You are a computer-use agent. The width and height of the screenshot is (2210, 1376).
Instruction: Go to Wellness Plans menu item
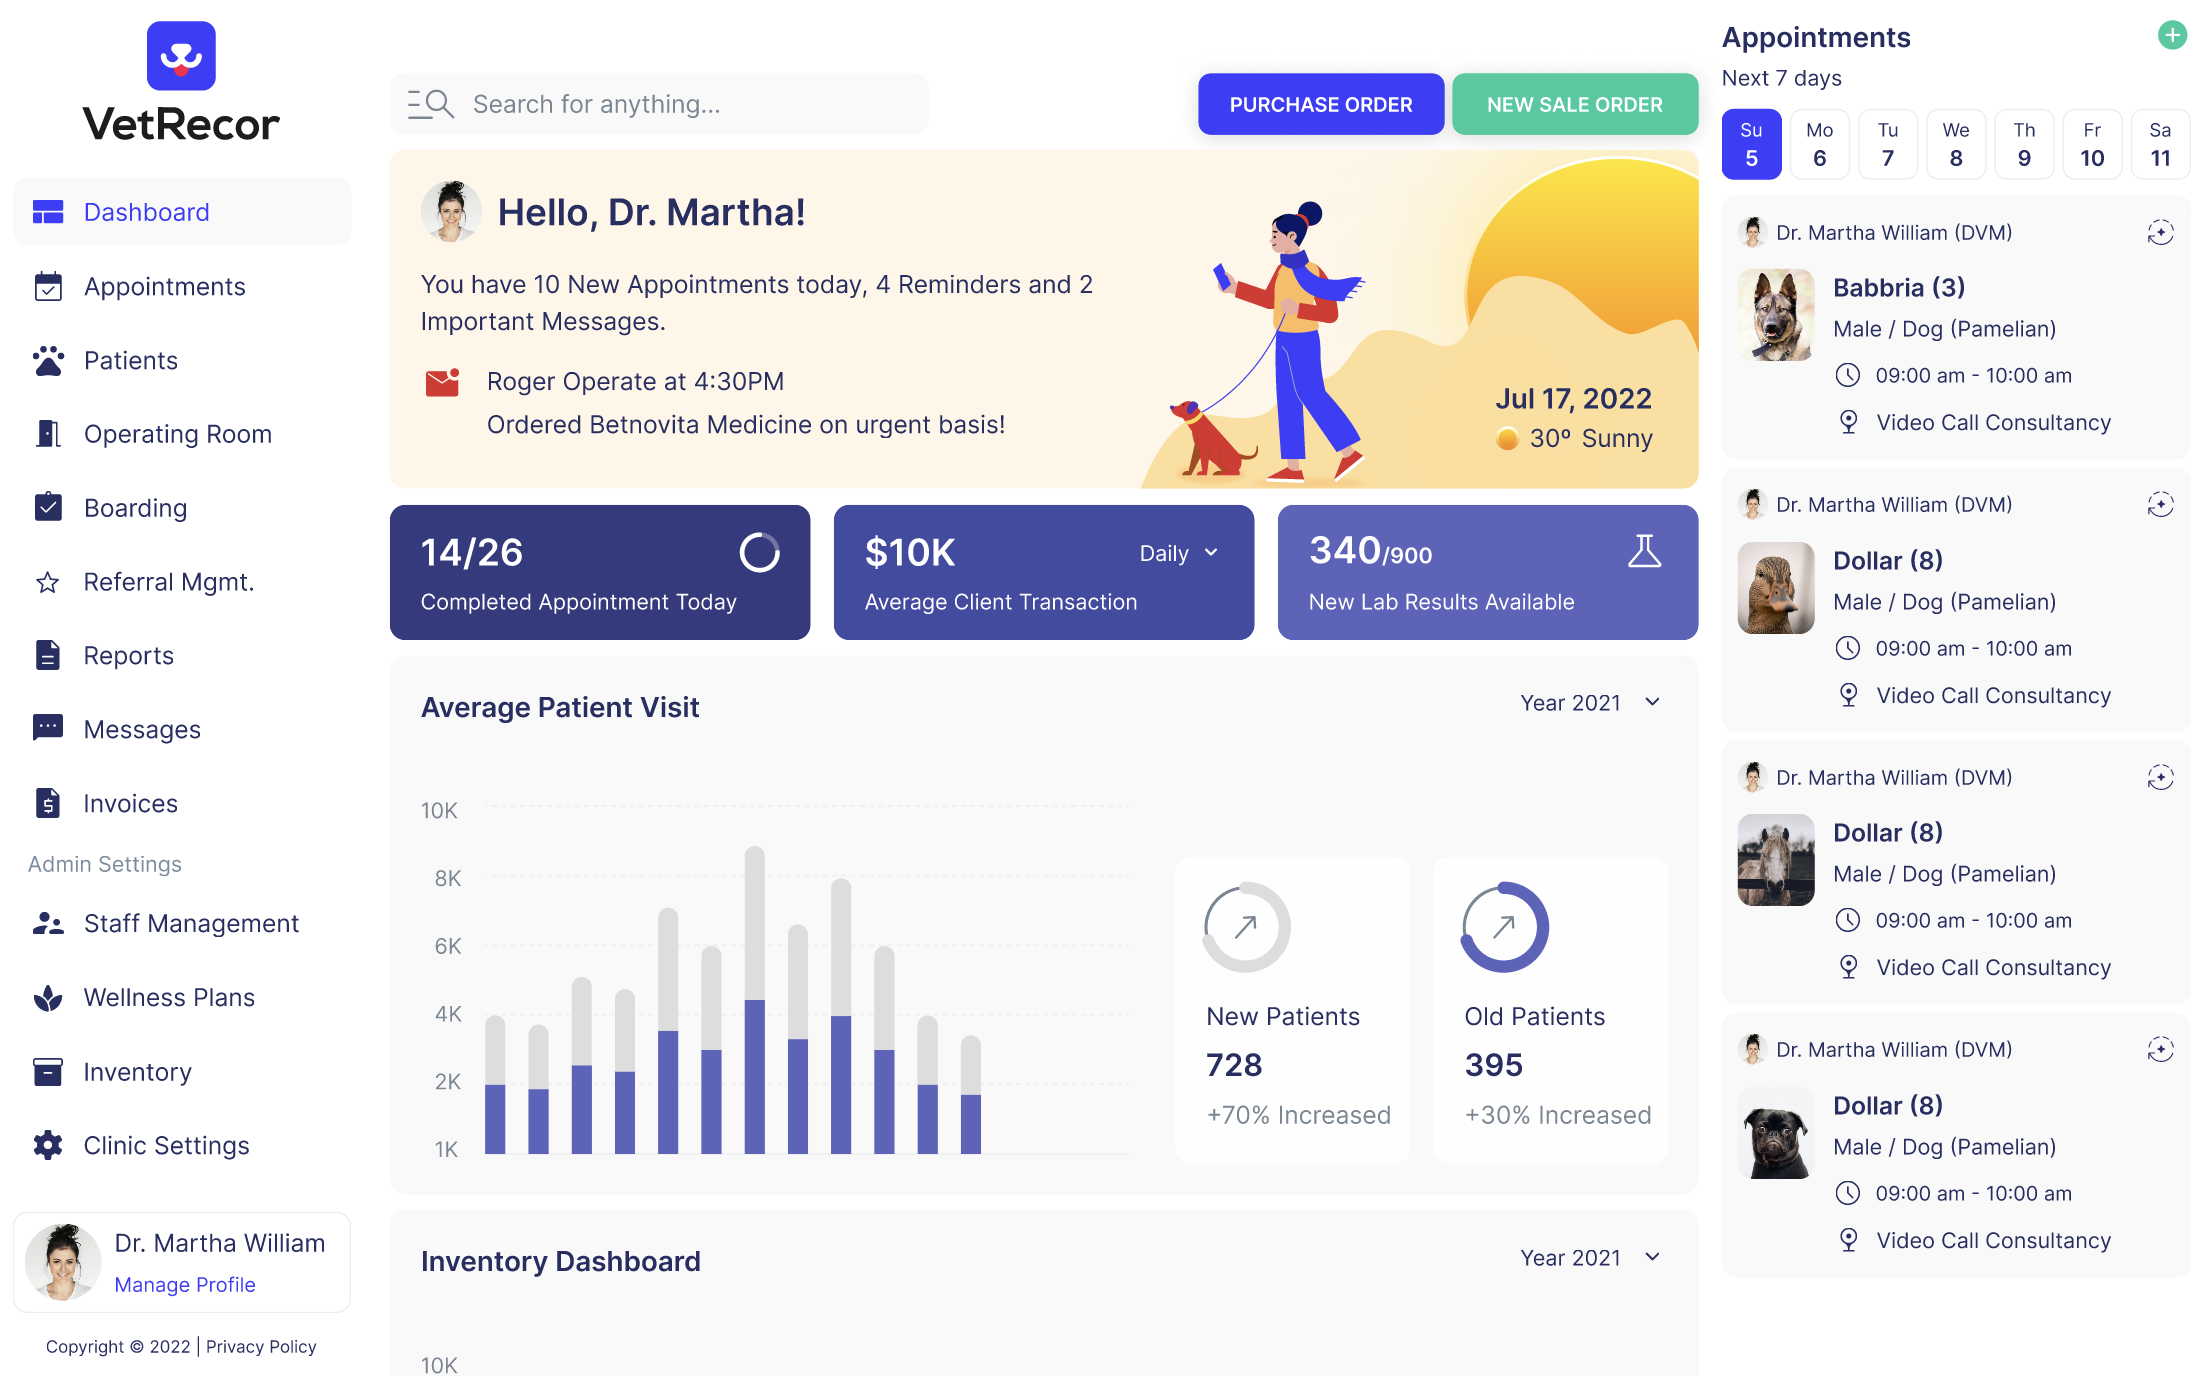pos(169,997)
